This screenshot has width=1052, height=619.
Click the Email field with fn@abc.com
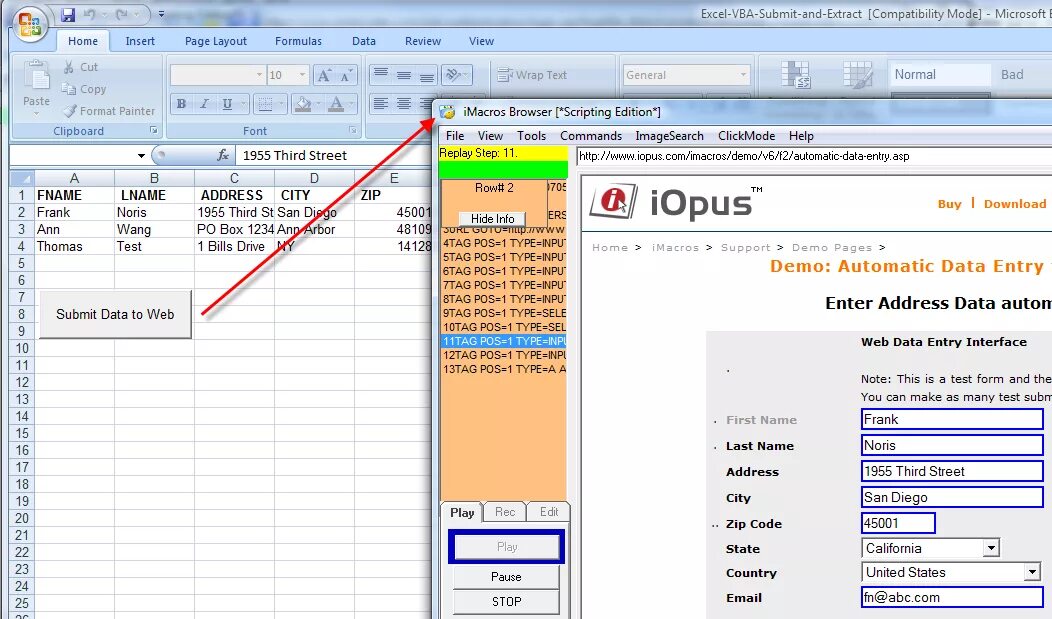[951, 598]
